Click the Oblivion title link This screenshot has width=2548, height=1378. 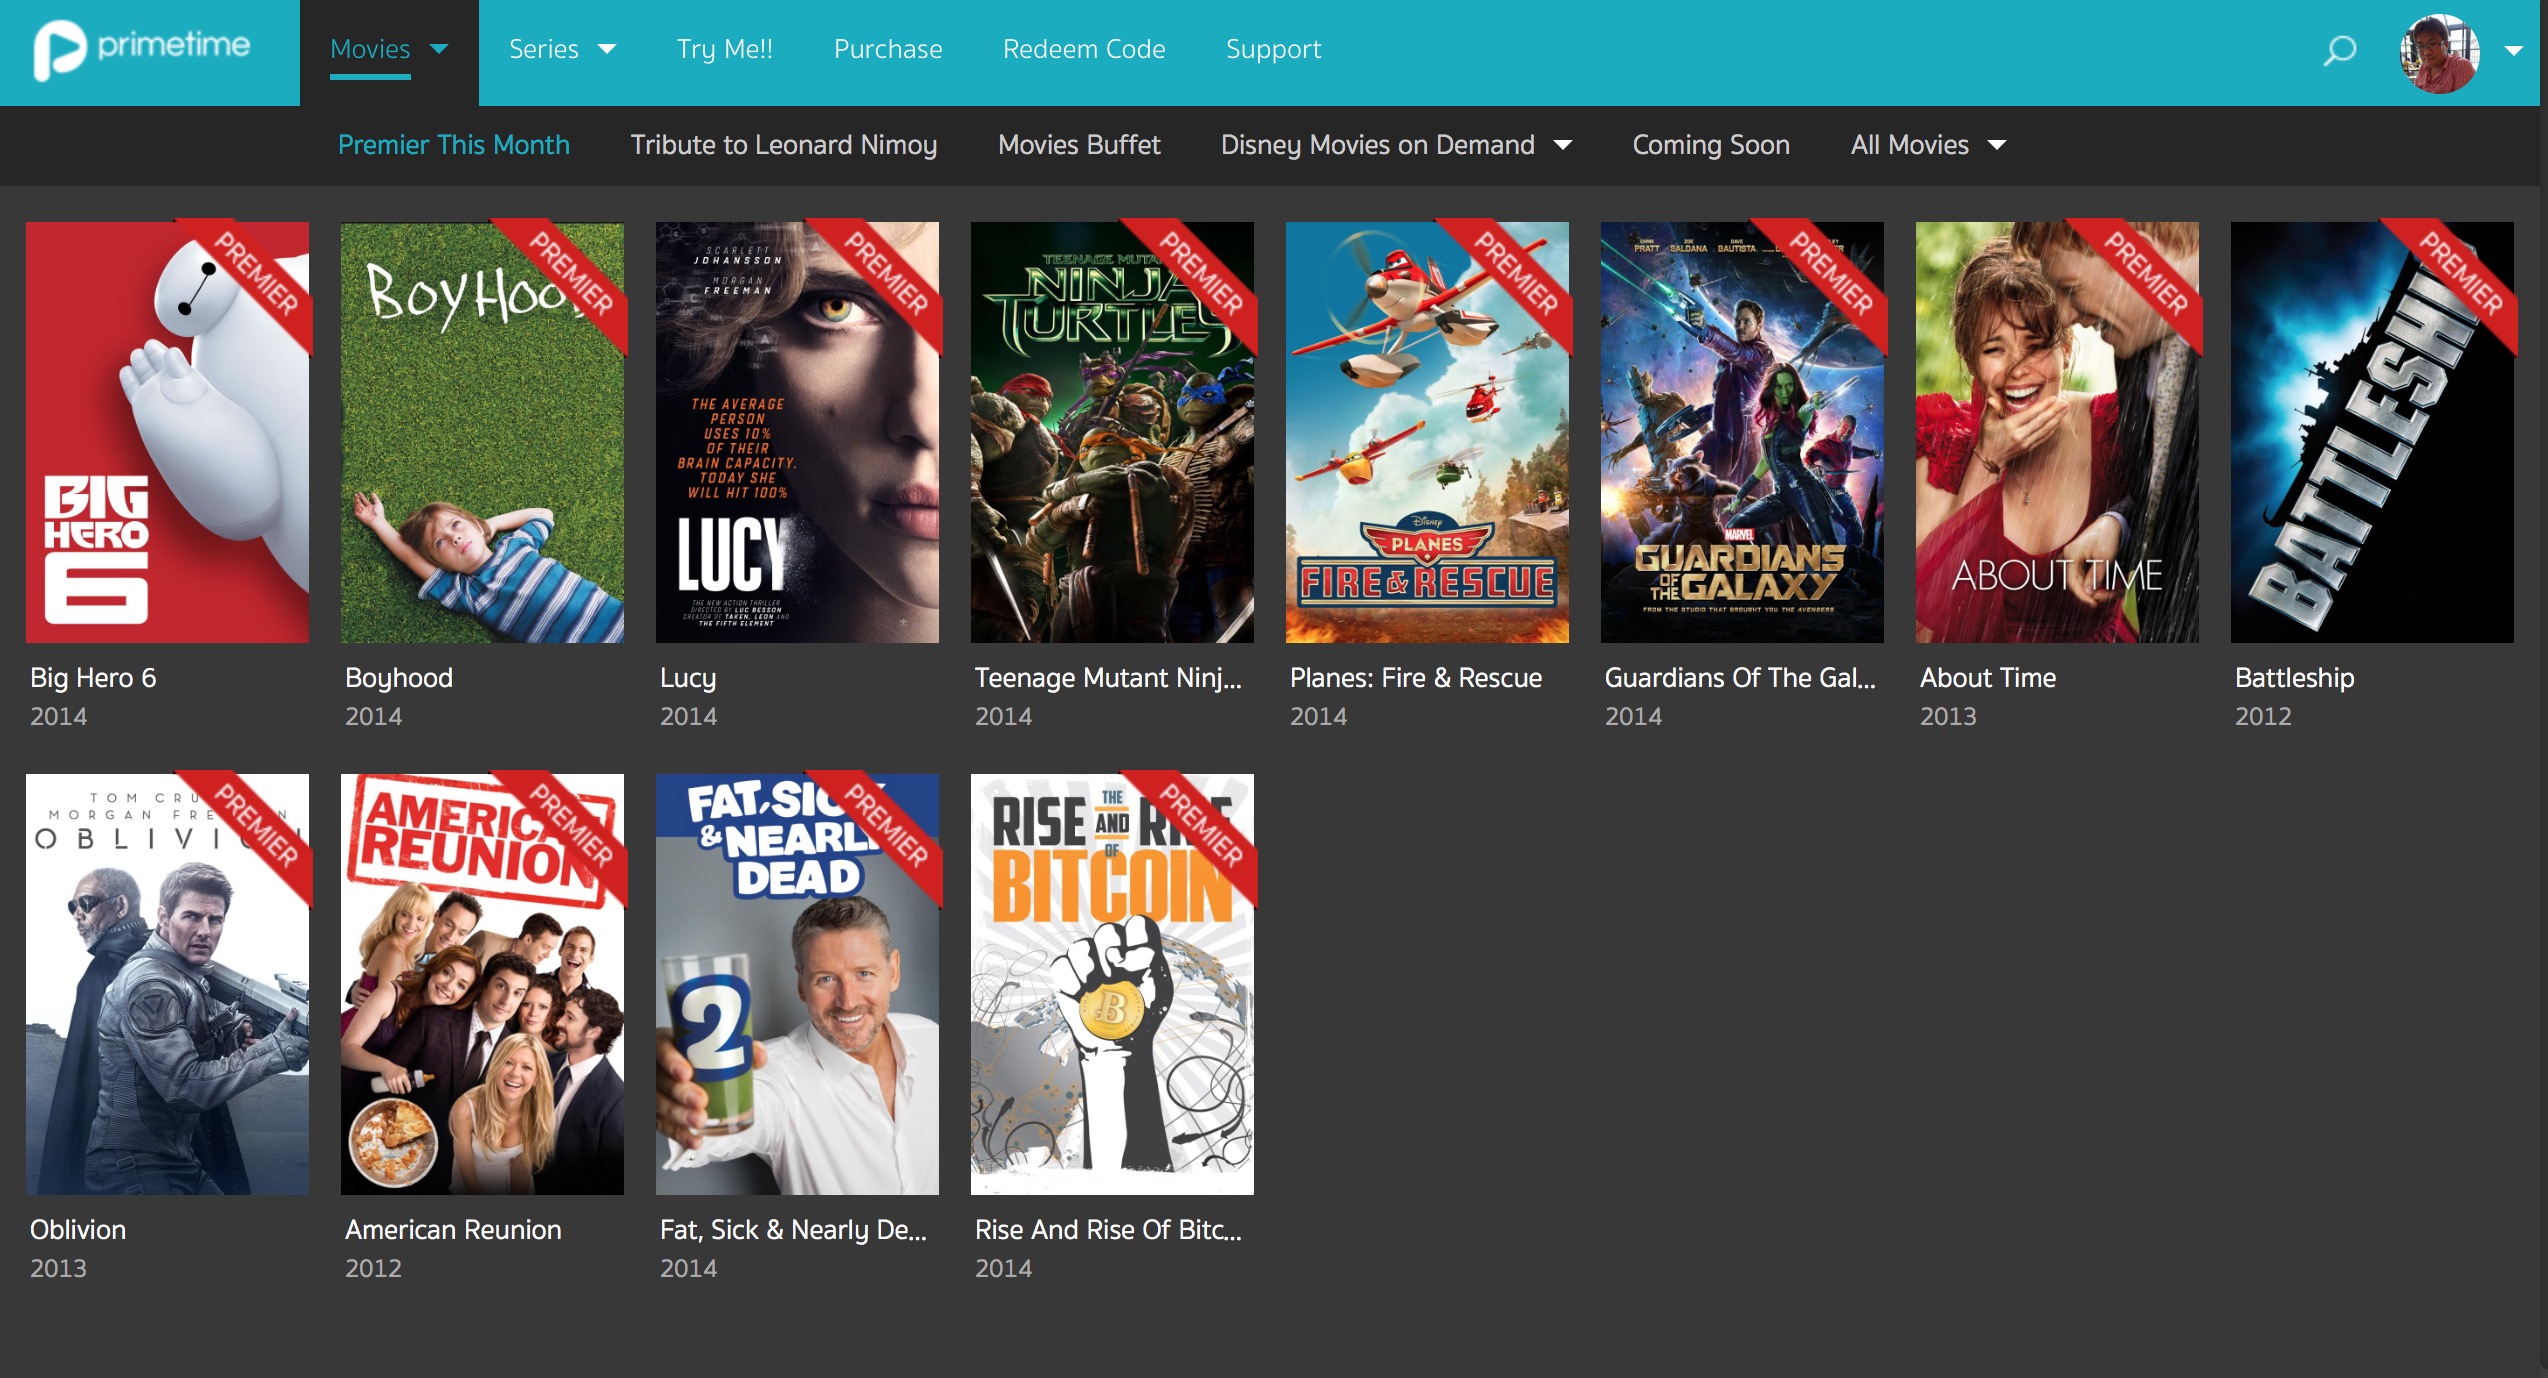[x=78, y=1230]
